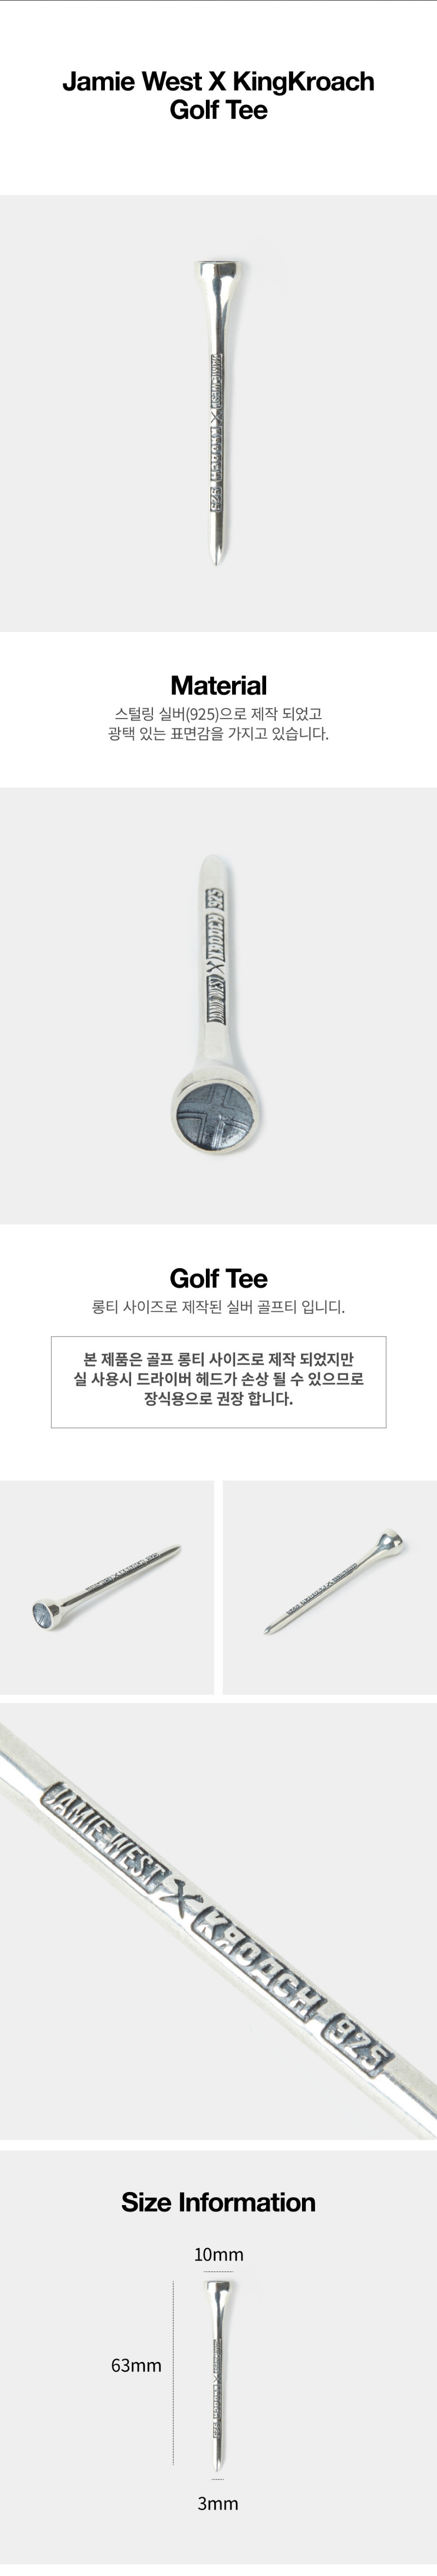Click the Material heading
This screenshot has width=437, height=2576.
coord(218,685)
